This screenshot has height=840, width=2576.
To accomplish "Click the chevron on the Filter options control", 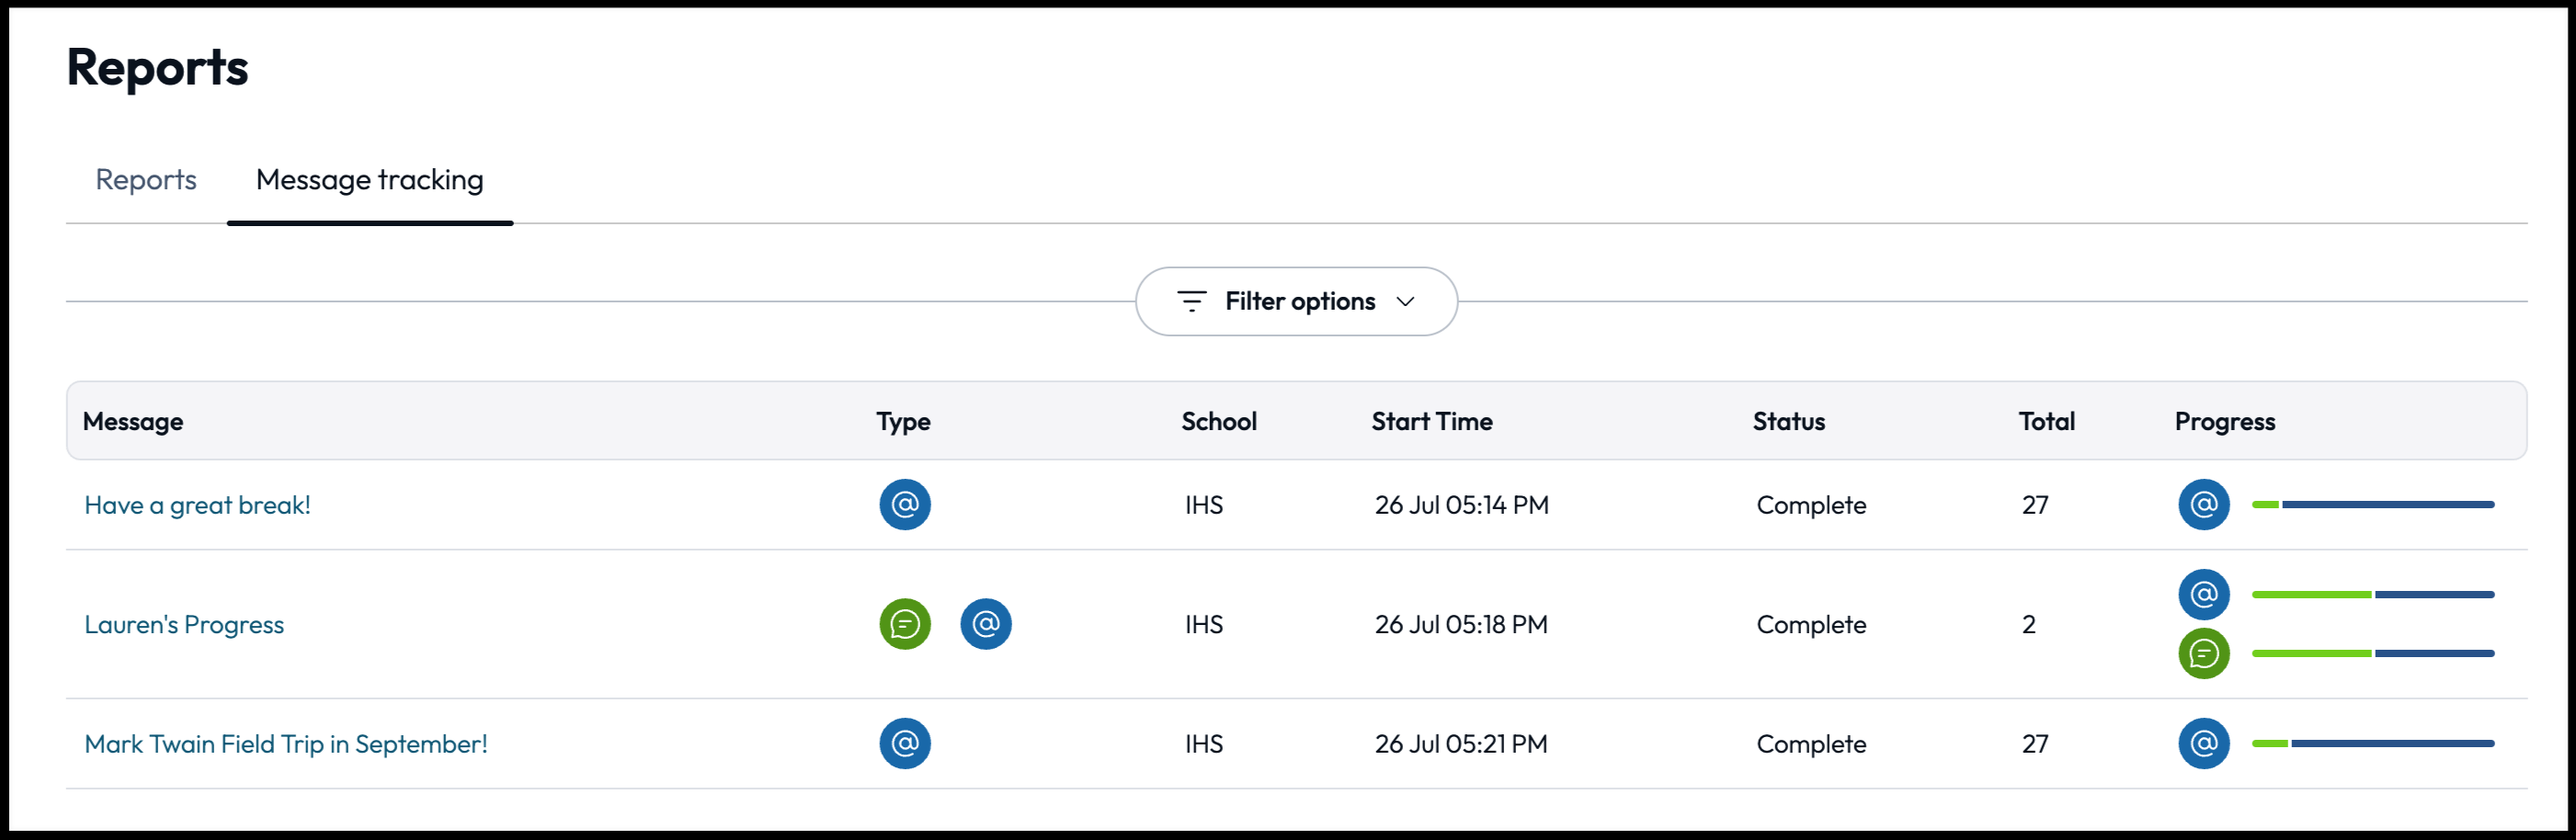I will (x=1406, y=301).
